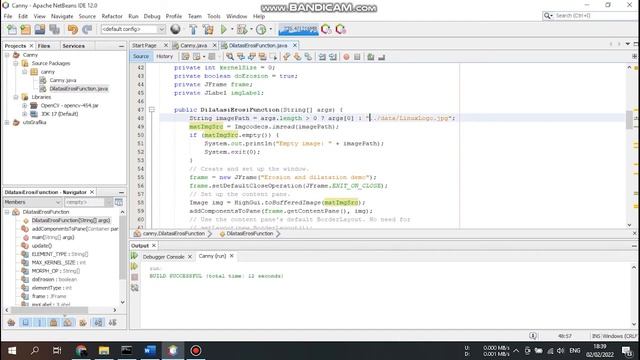Open the Debug menu

coord(152,16)
